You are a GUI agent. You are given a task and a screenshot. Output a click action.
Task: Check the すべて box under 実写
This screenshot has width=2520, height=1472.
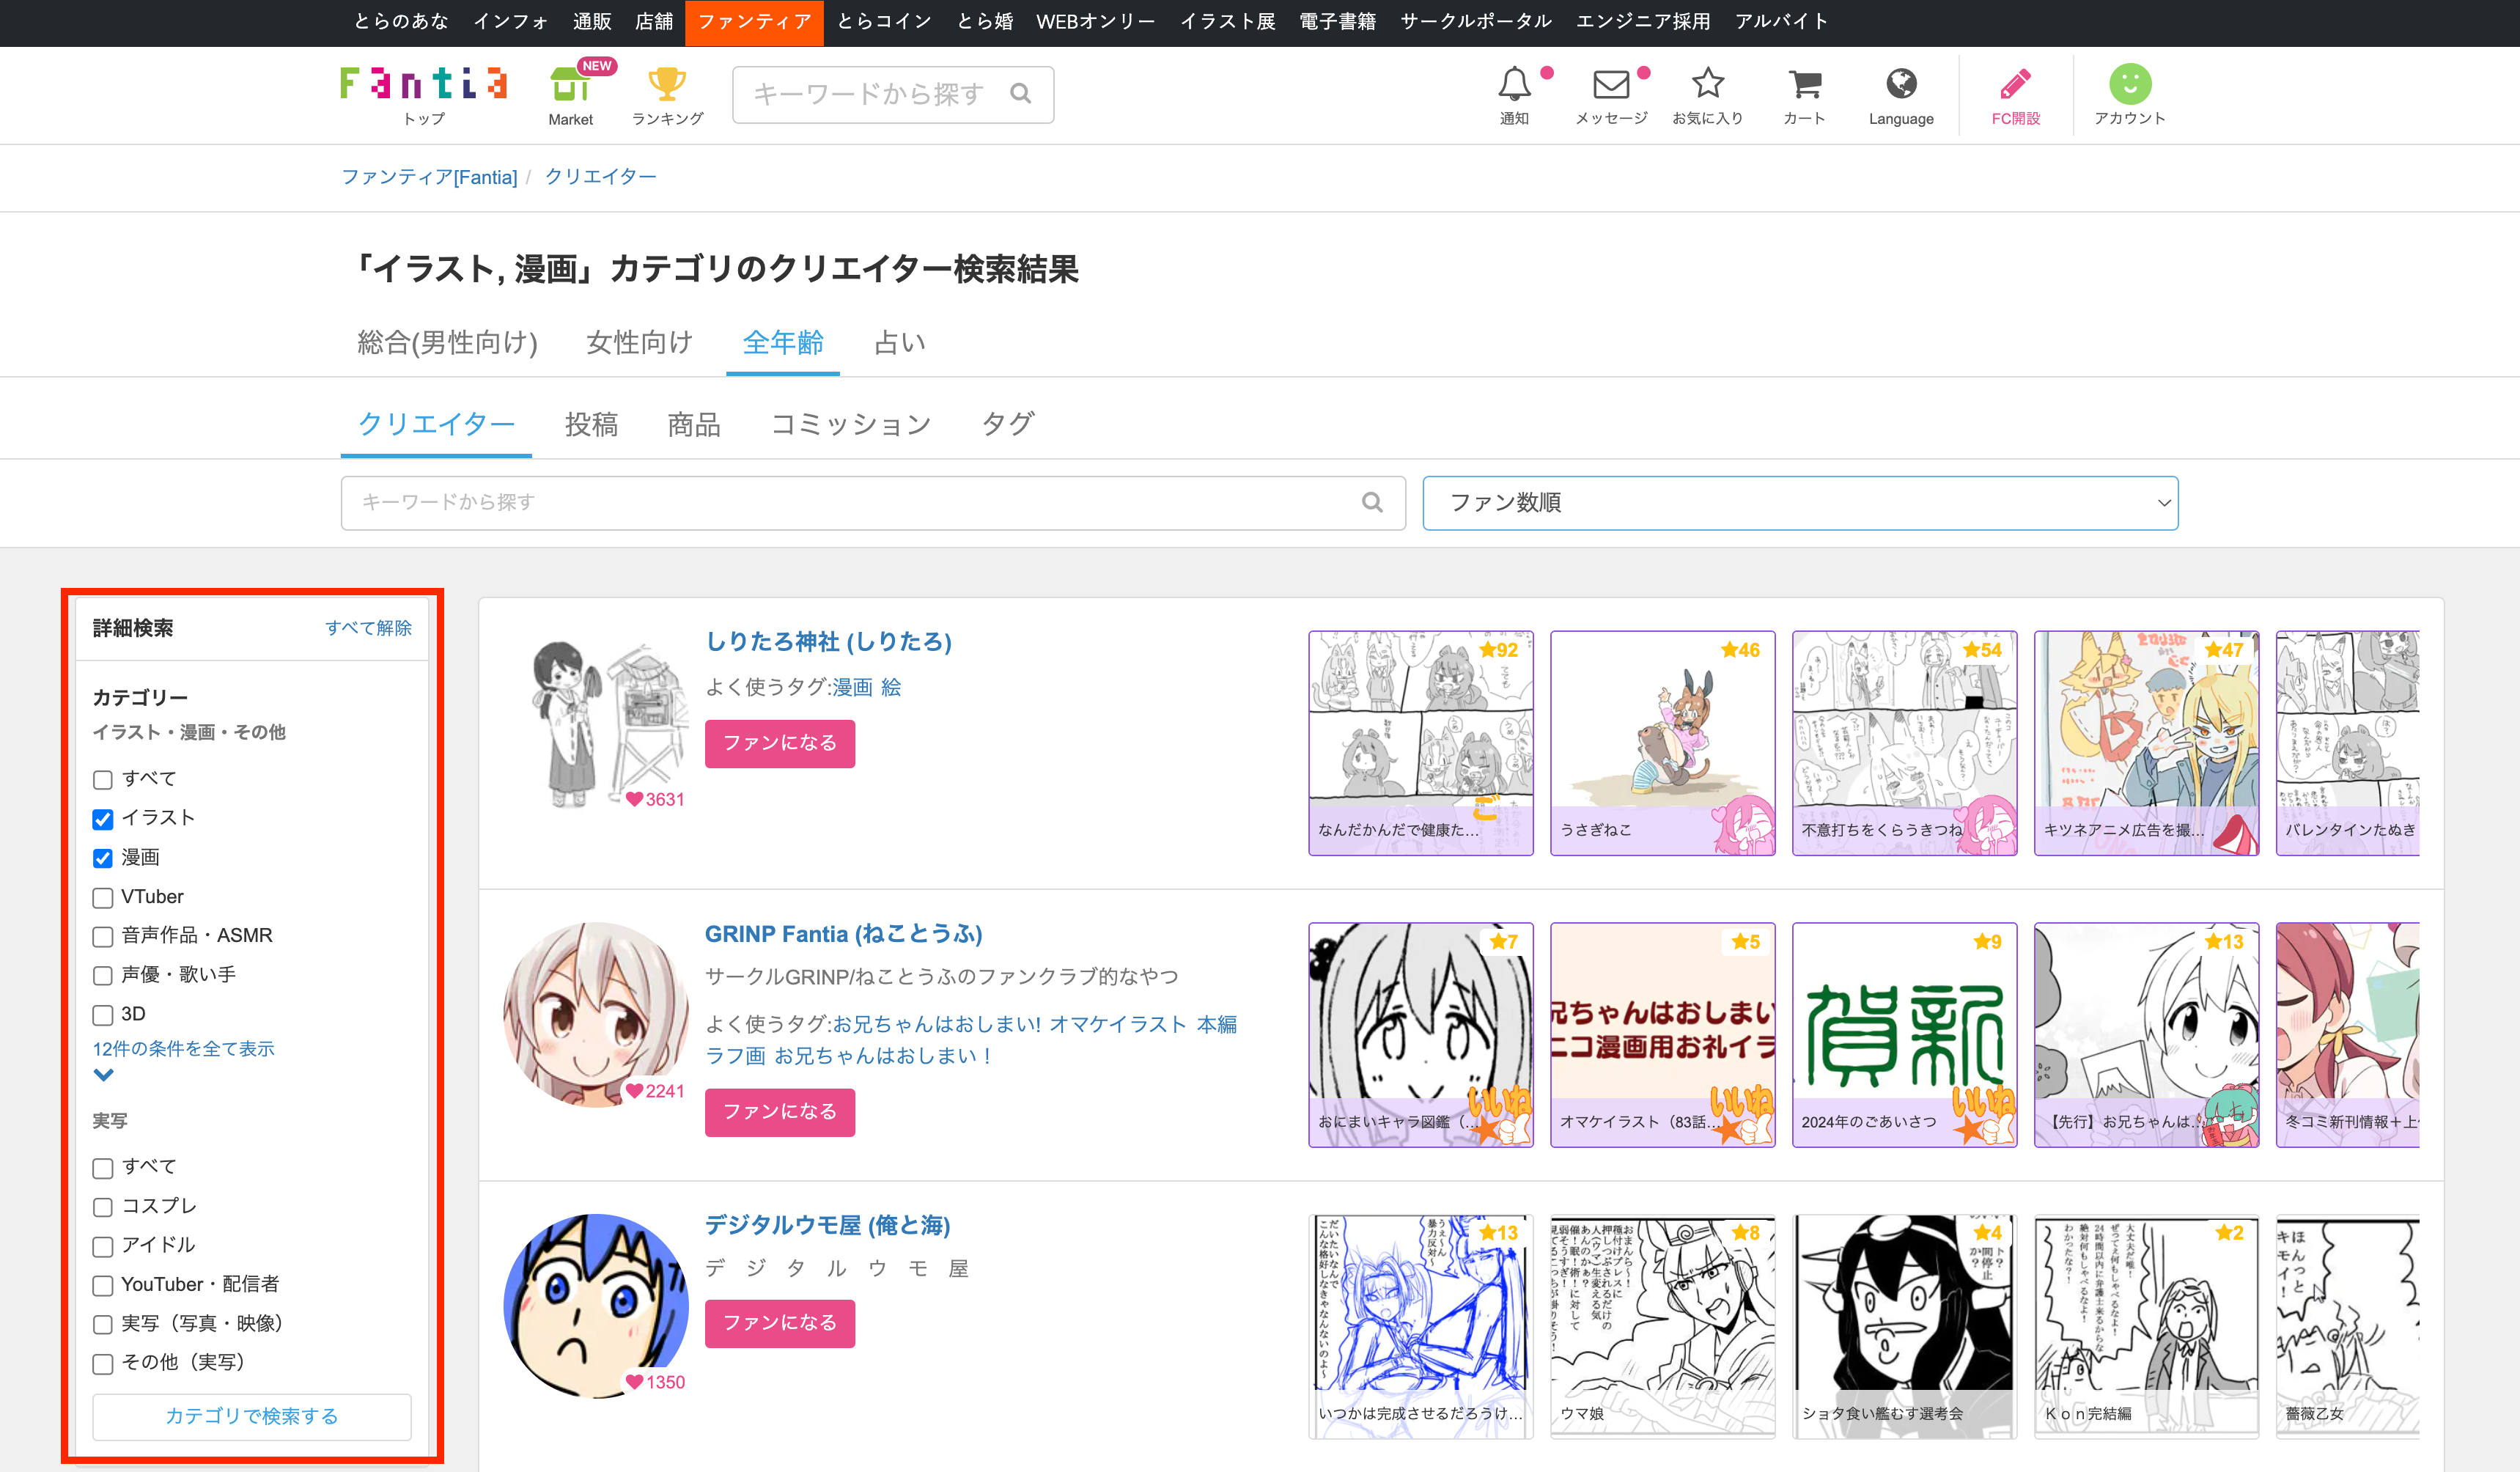[x=102, y=1168]
